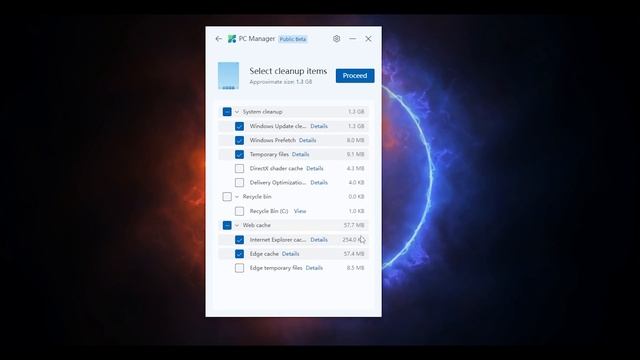Image resolution: width=640 pixels, height=360 pixels.
Task: Click the 57.4 MB Edge cache size
Action: [x=353, y=253]
